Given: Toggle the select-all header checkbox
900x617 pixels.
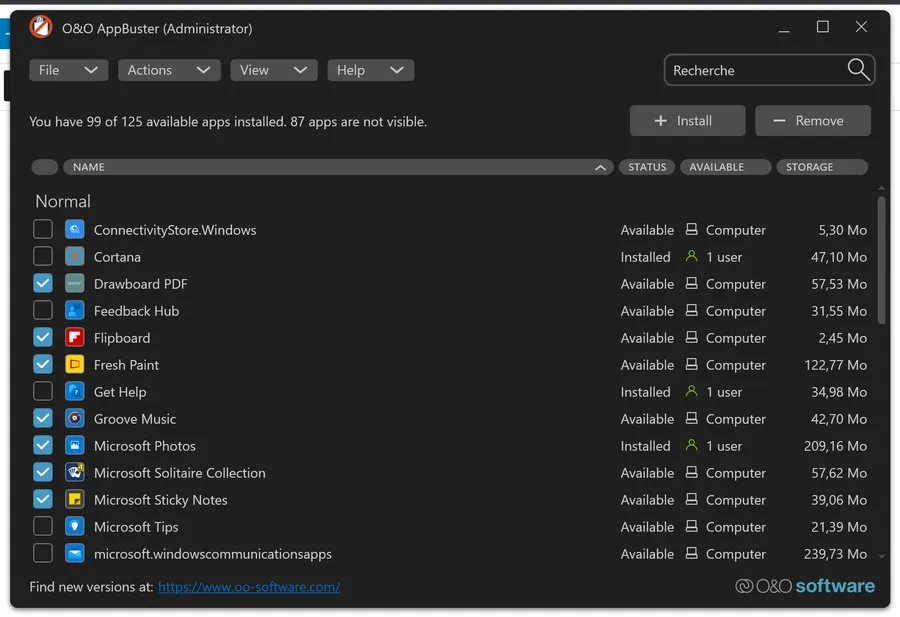Looking at the screenshot, I should coord(45,167).
